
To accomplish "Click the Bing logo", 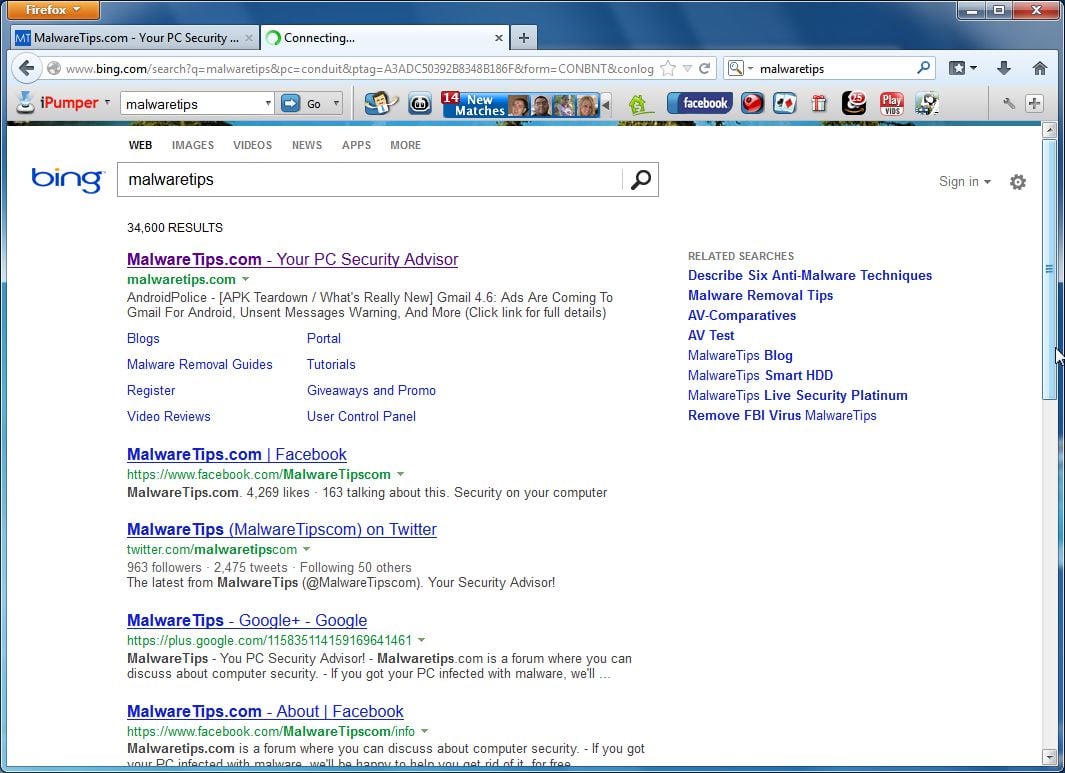I will (x=67, y=179).
